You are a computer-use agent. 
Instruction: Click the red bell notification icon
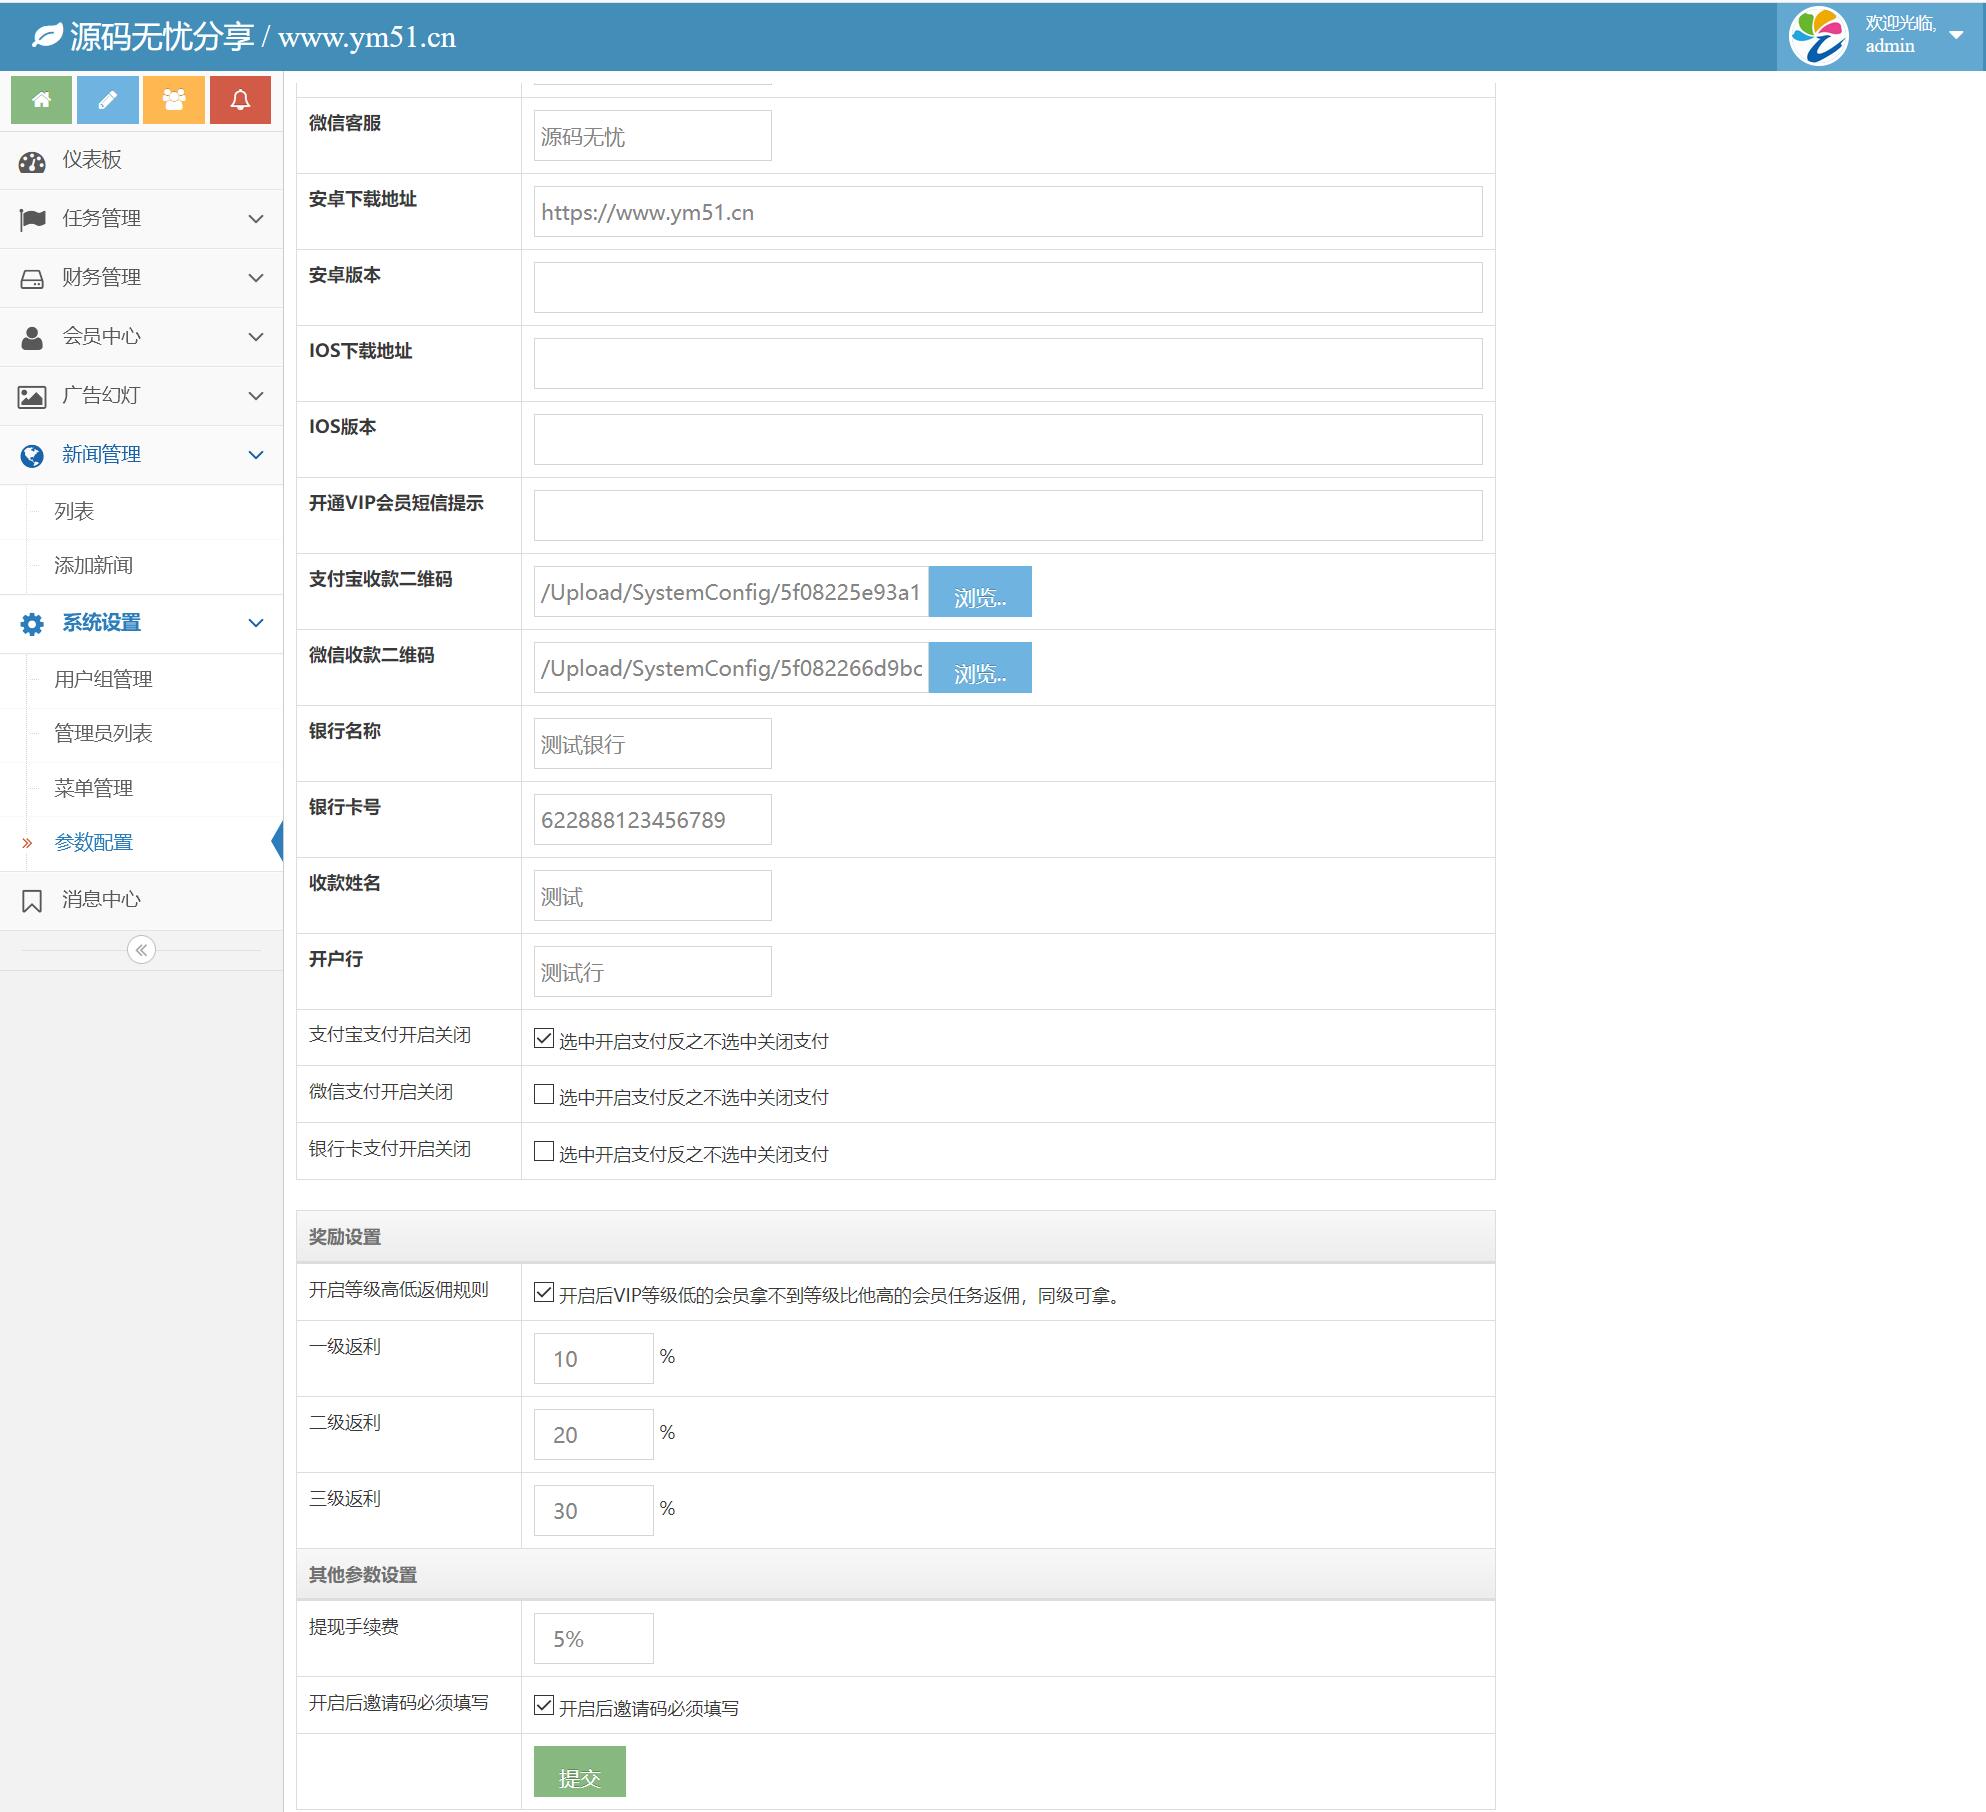coord(240,100)
